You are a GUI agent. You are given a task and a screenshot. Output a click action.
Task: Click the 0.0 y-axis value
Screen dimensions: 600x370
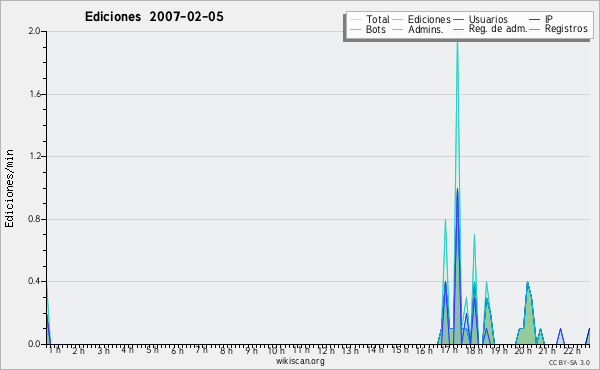click(x=34, y=344)
